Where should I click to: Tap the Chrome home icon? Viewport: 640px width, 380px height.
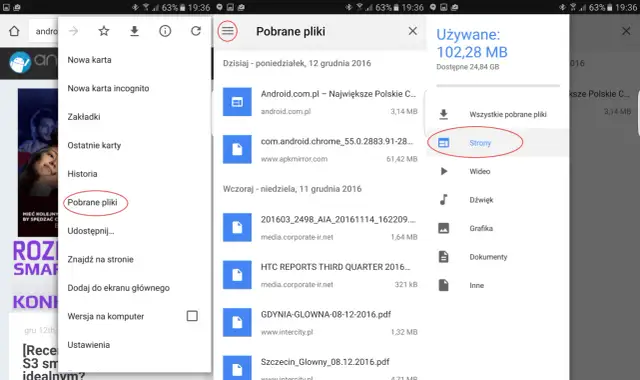click(x=14, y=31)
